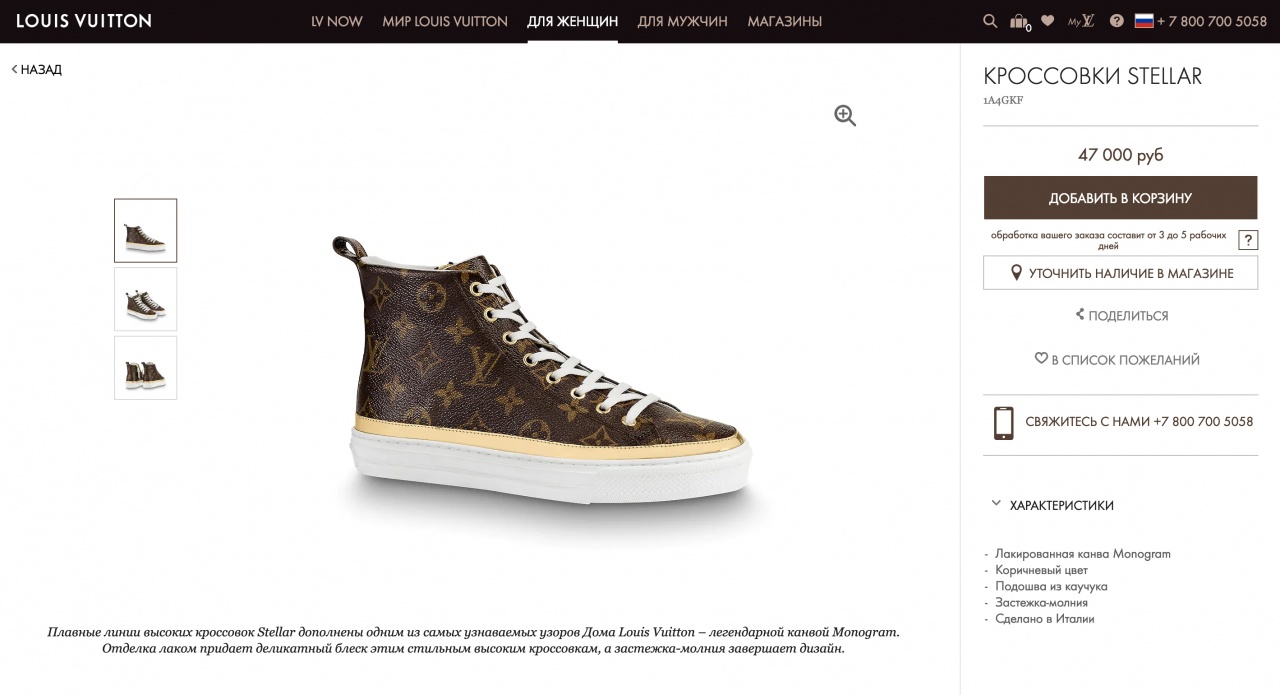Select the first side-view sneaker thumbnail
1280x695 pixels.
coord(145,231)
